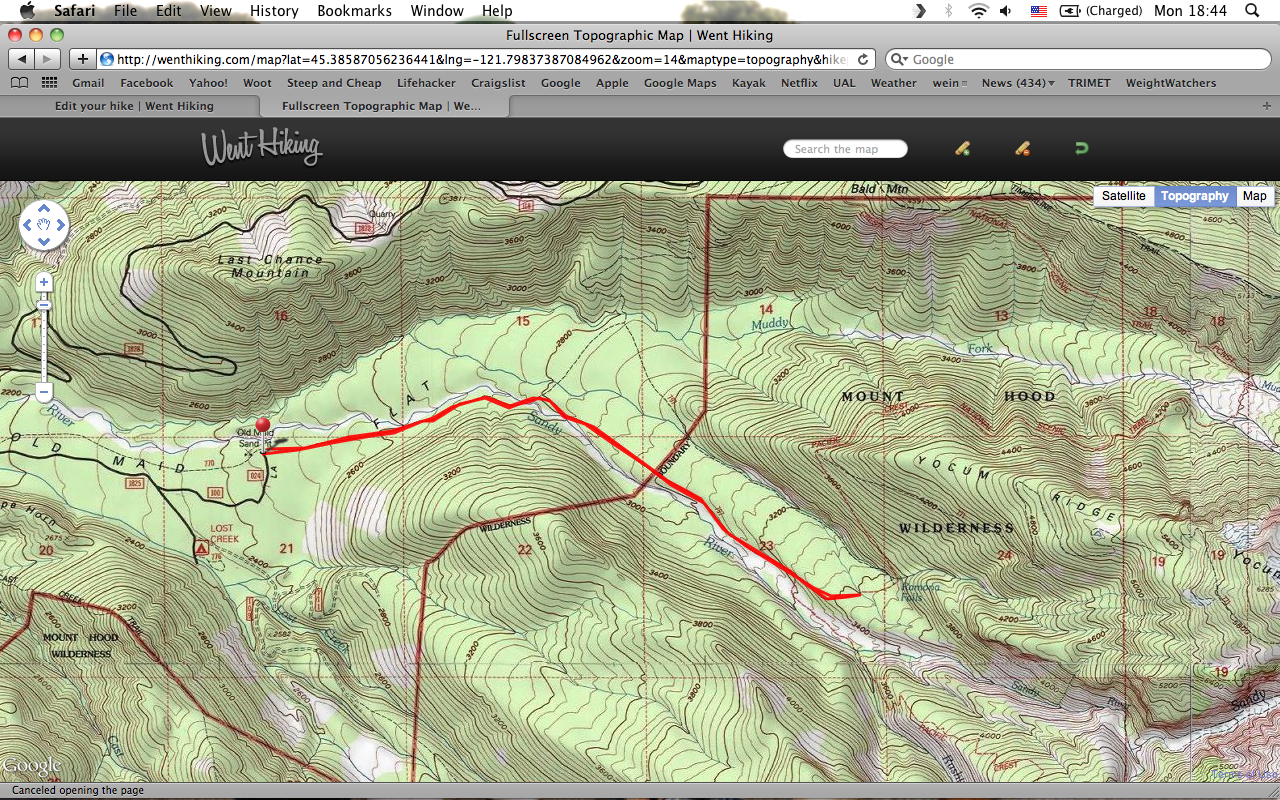Viewport: 1280px width, 800px height.
Task: Click the "Canceled opening the page" status text
Action: [x=78, y=790]
